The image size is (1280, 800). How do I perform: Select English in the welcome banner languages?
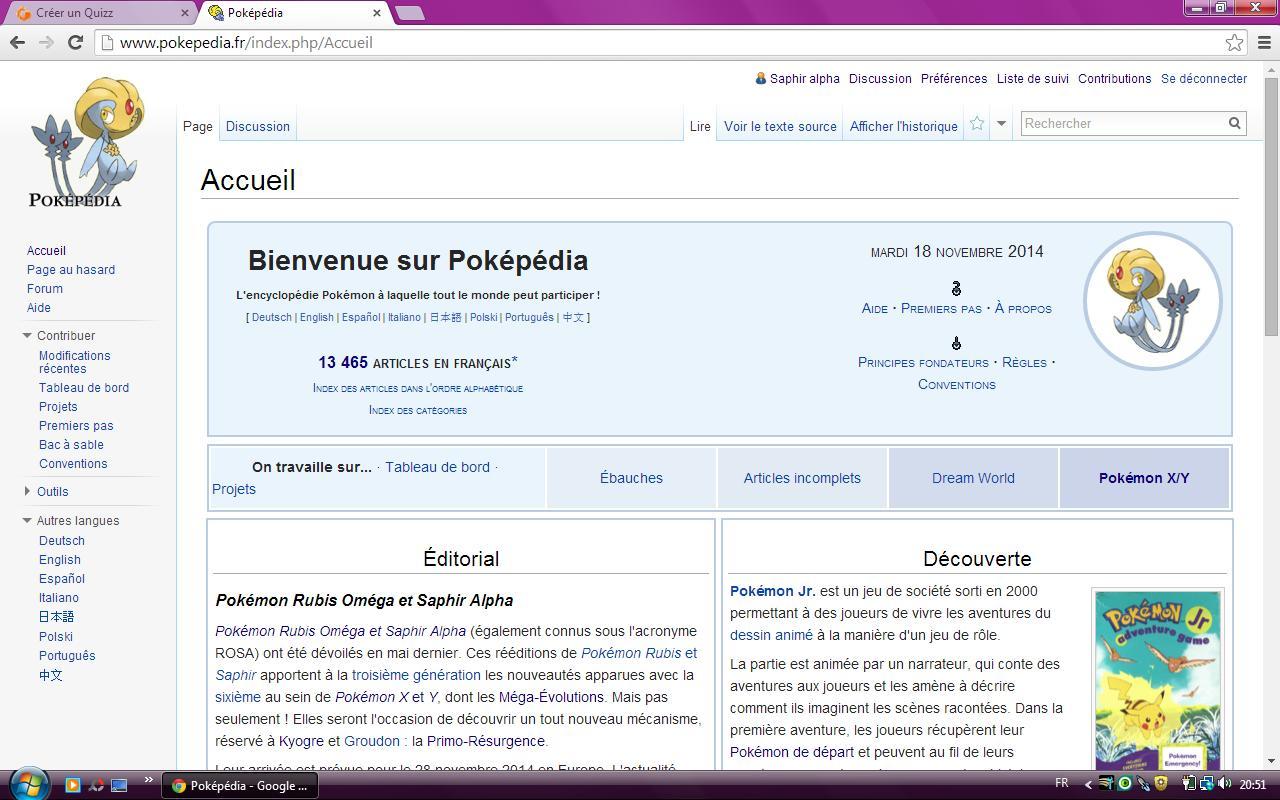[316, 317]
